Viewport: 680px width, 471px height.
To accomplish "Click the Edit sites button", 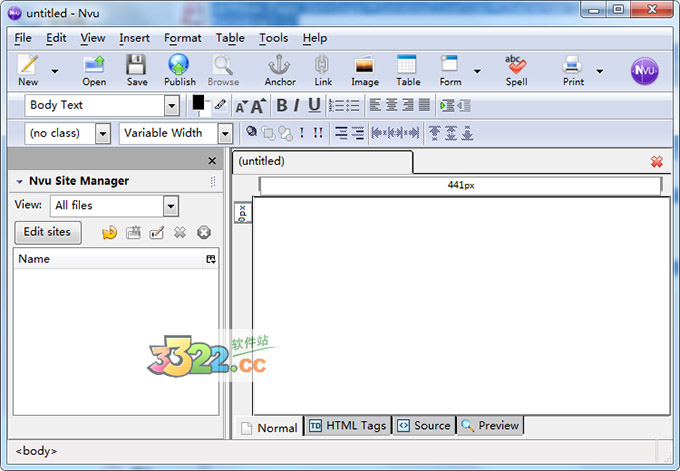I will pyautogui.click(x=48, y=232).
